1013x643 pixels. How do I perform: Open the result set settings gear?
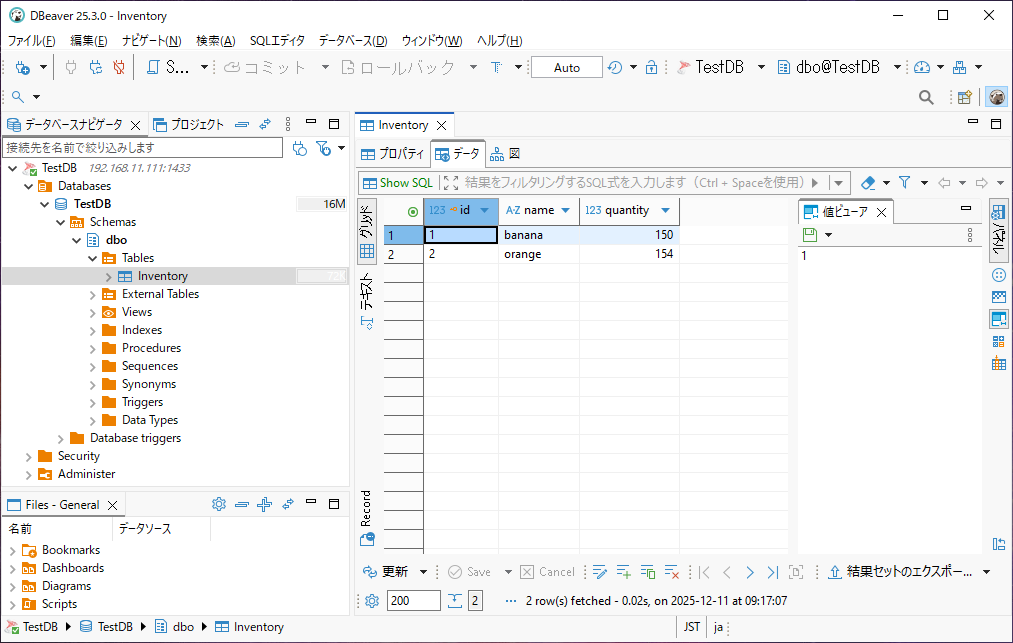(x=372, y=601)
